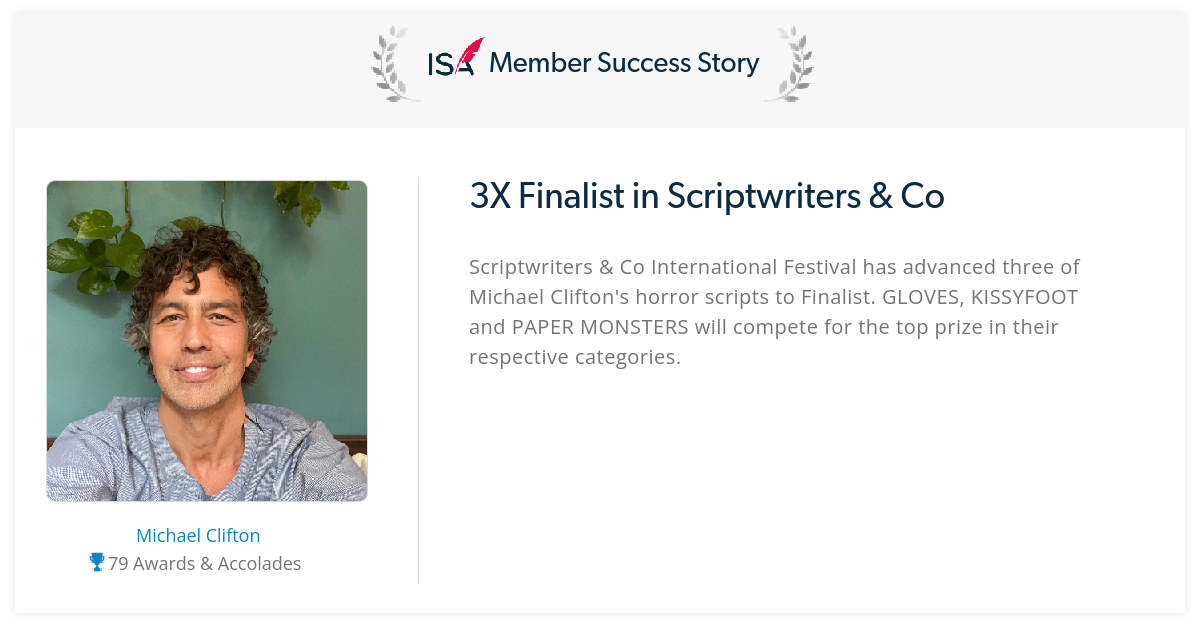1200x630 pixels.
Task: Click the left silver laurel wreath icon
Action: click(396, 64)
